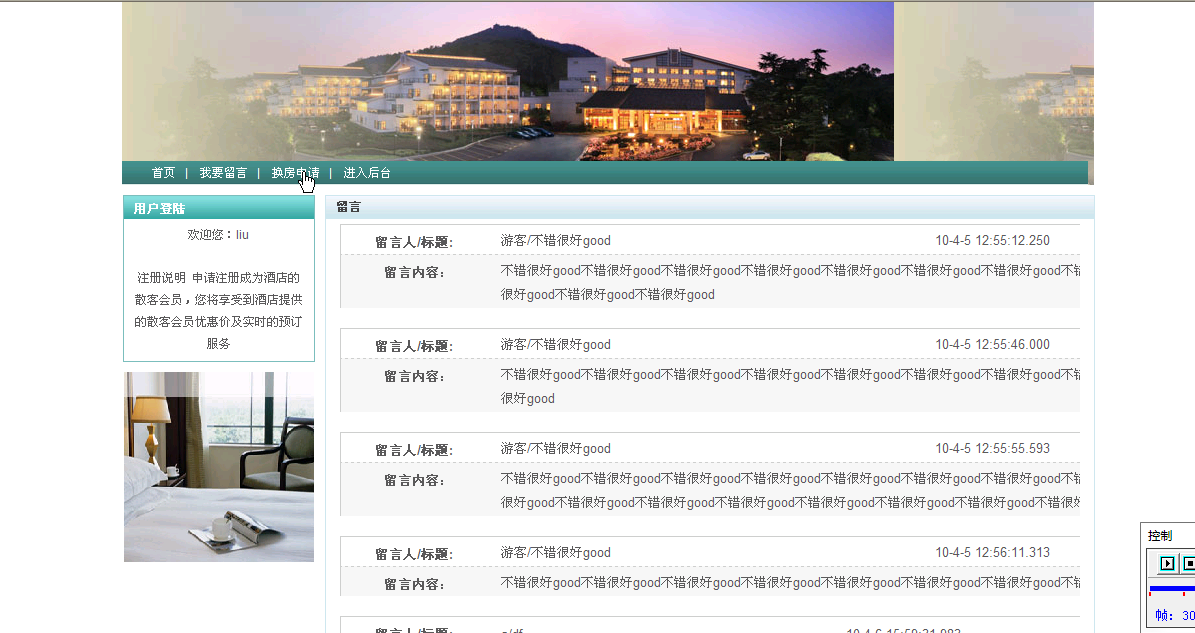Screen dimensions: 1195x633
Task: Click timestamp 10-4-5 12:55:12.250
Action: point(992,241)
